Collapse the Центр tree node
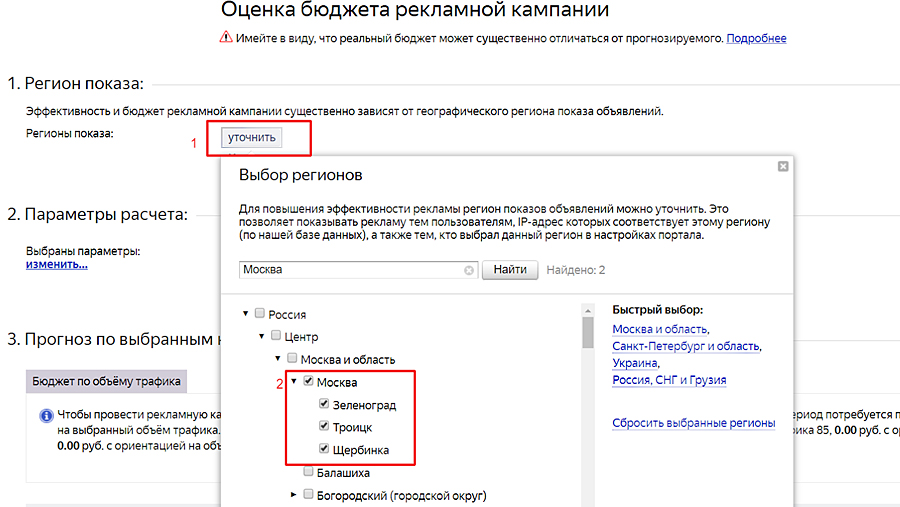Image resolution: width=900 pixels, height=507 pixels. 261,337
